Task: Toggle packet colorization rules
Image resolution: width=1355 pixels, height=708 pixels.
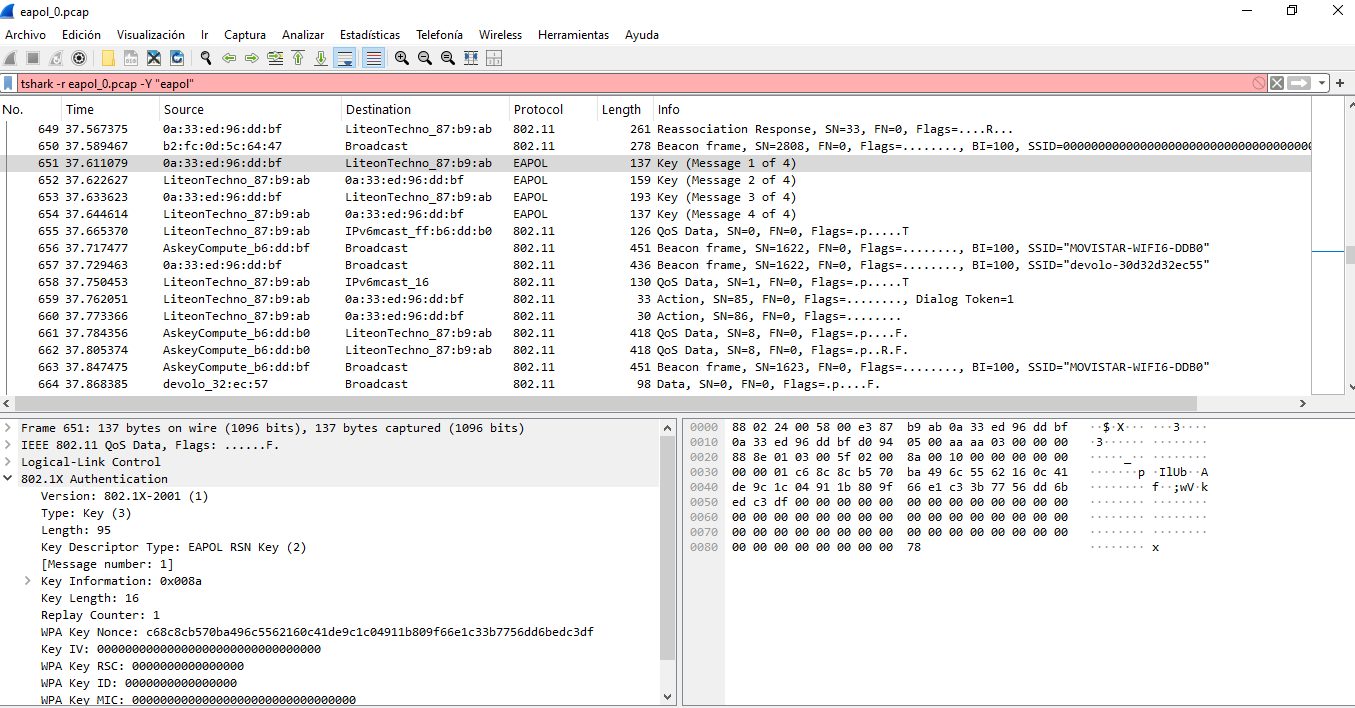Action: point(373,58)
